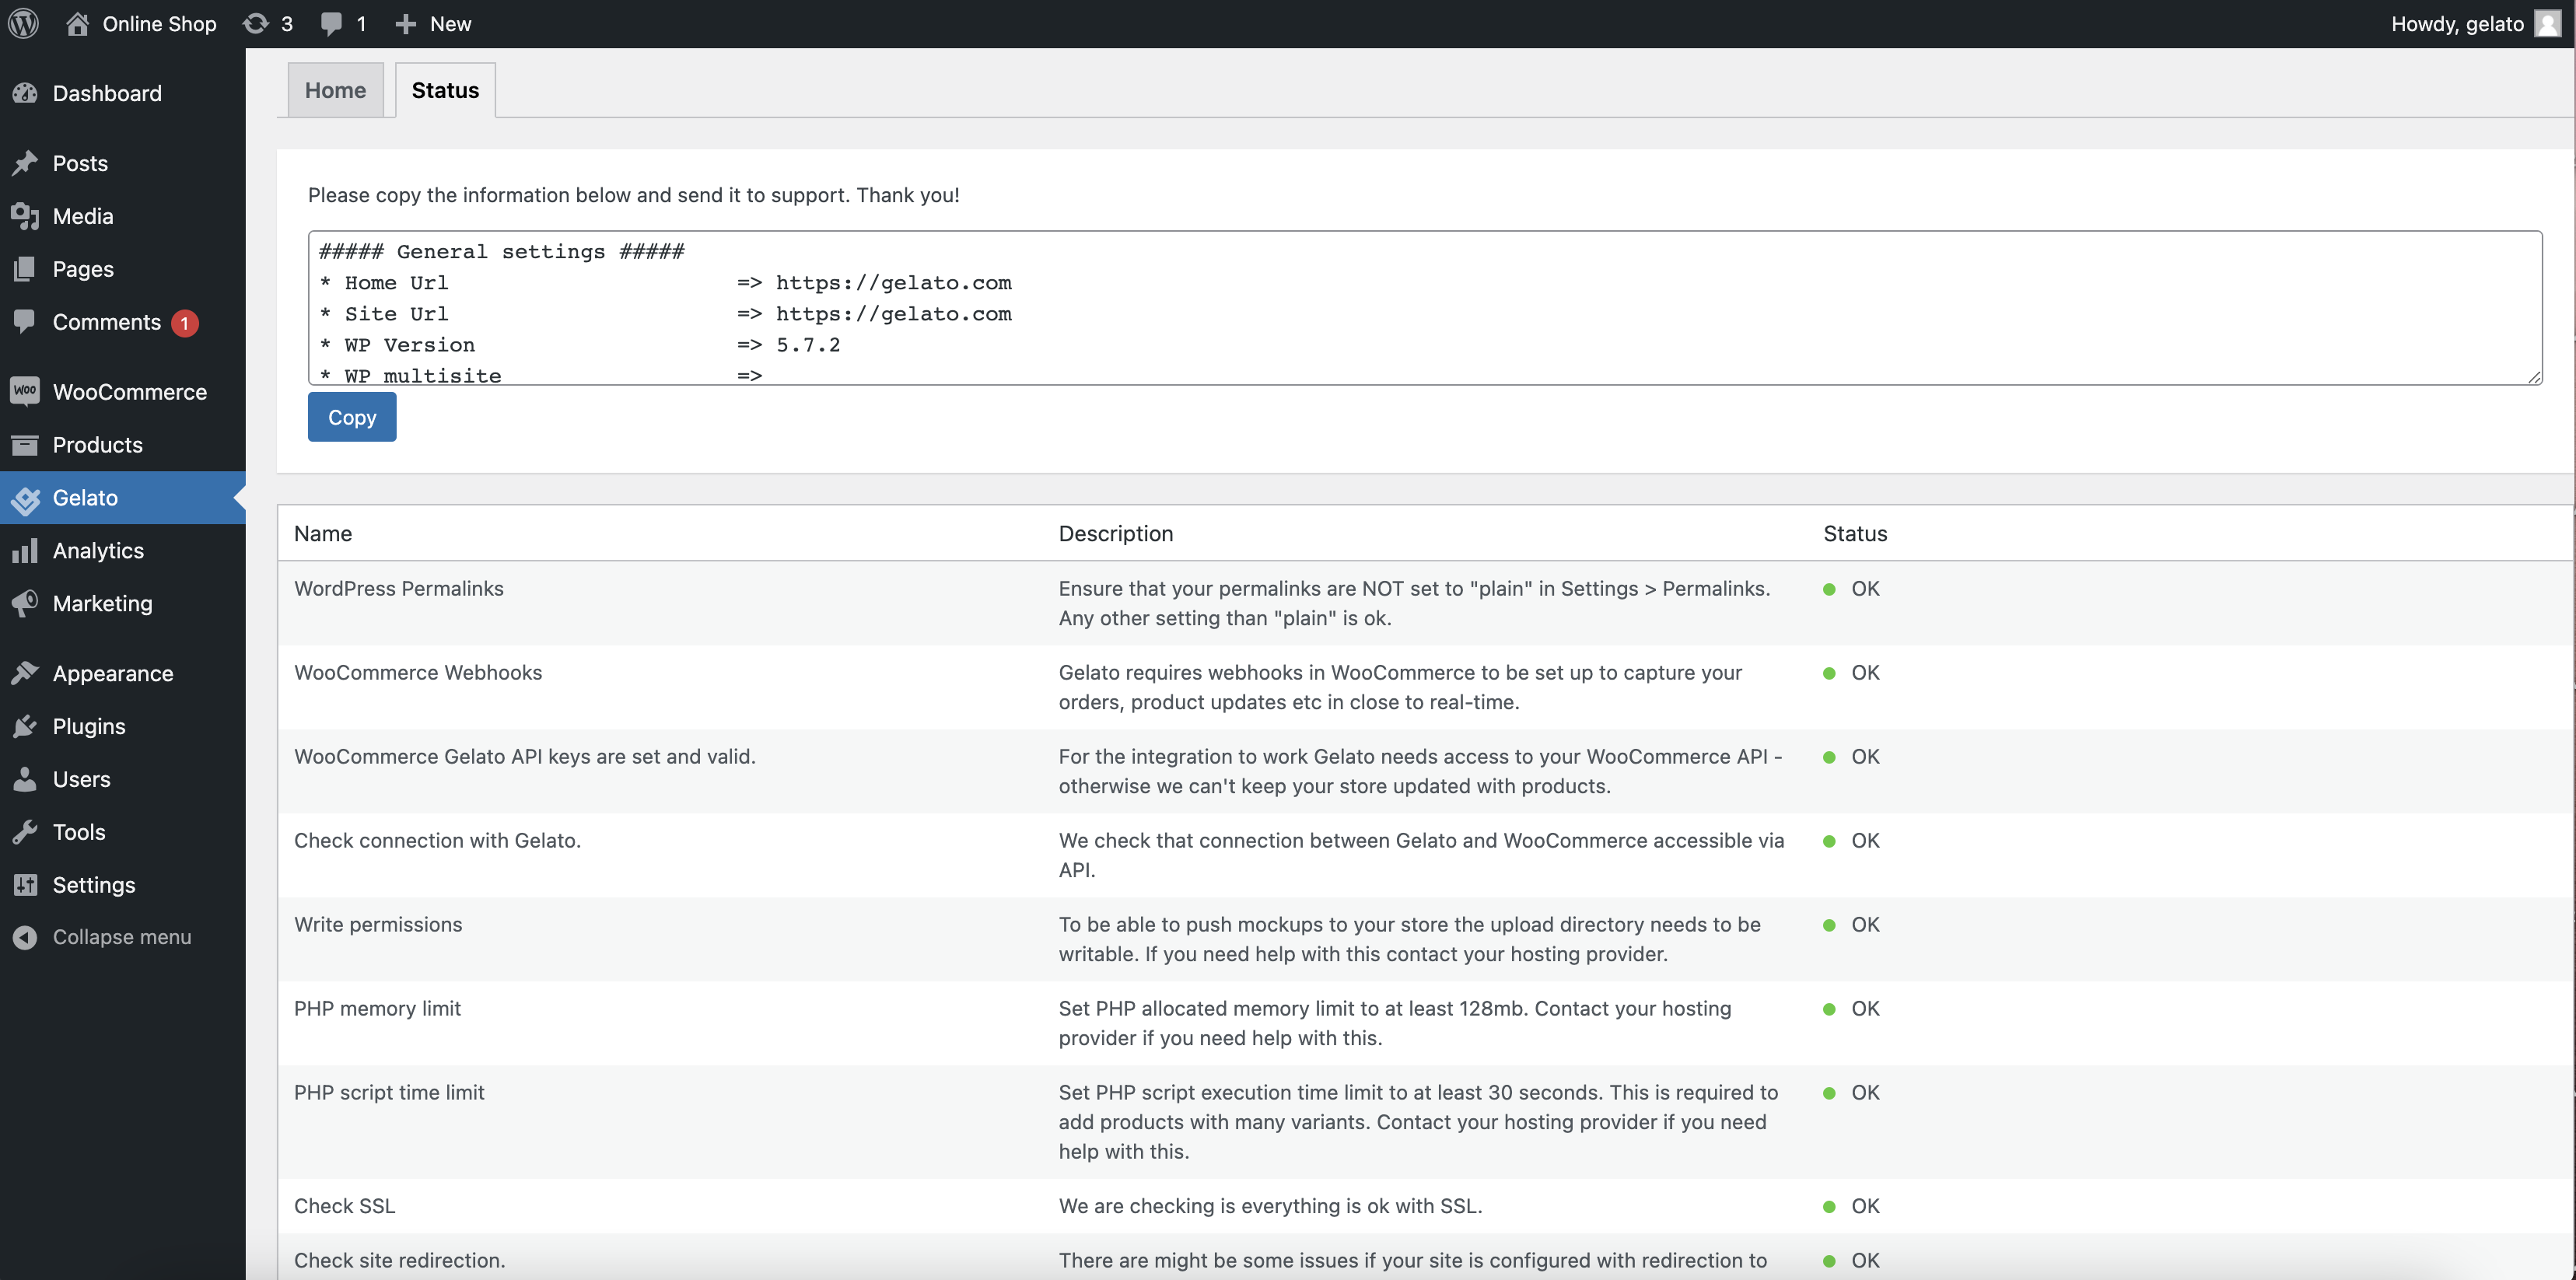
Task: Click the Write permissions row name
Action: coord(378,925)
